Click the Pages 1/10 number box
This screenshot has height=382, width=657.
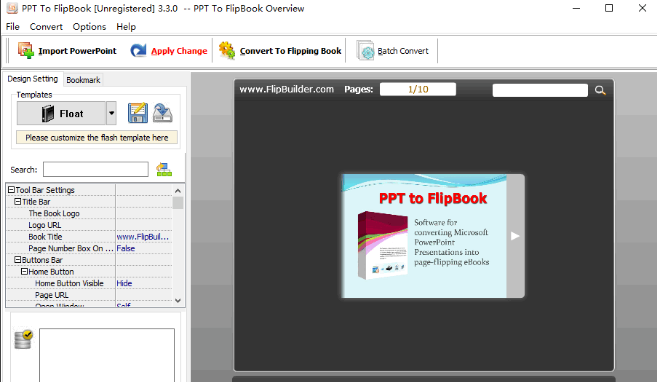(418, 89)
